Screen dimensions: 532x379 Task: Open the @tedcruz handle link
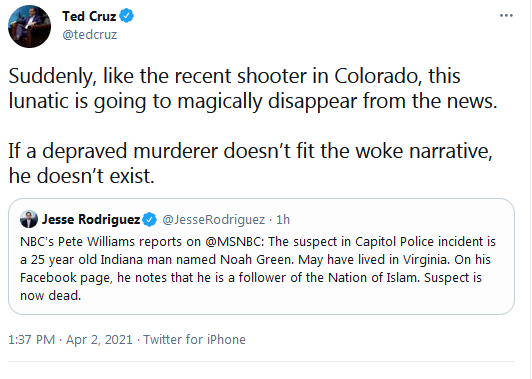90,35
